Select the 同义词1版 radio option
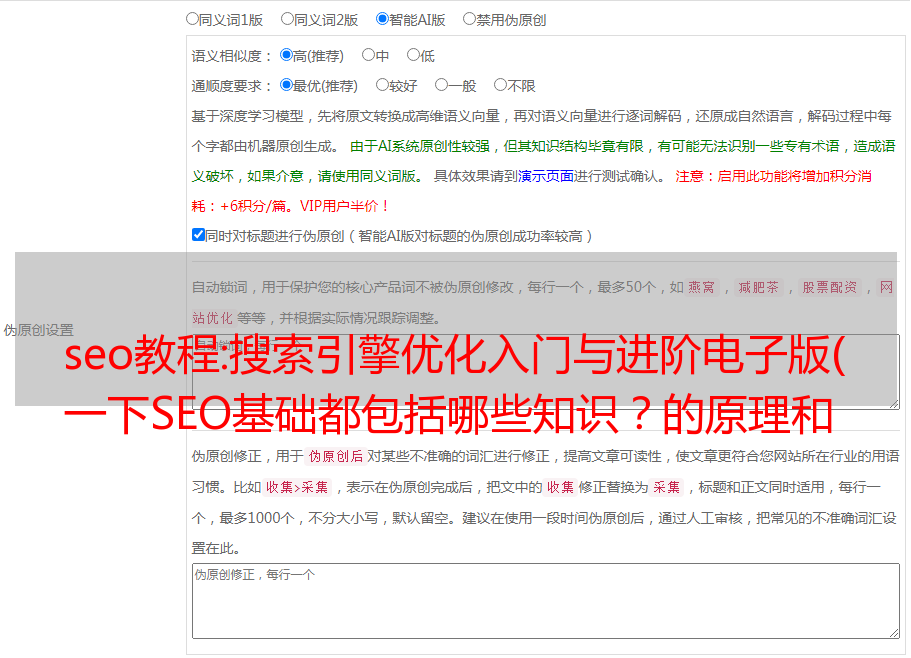 click(192, 19)
